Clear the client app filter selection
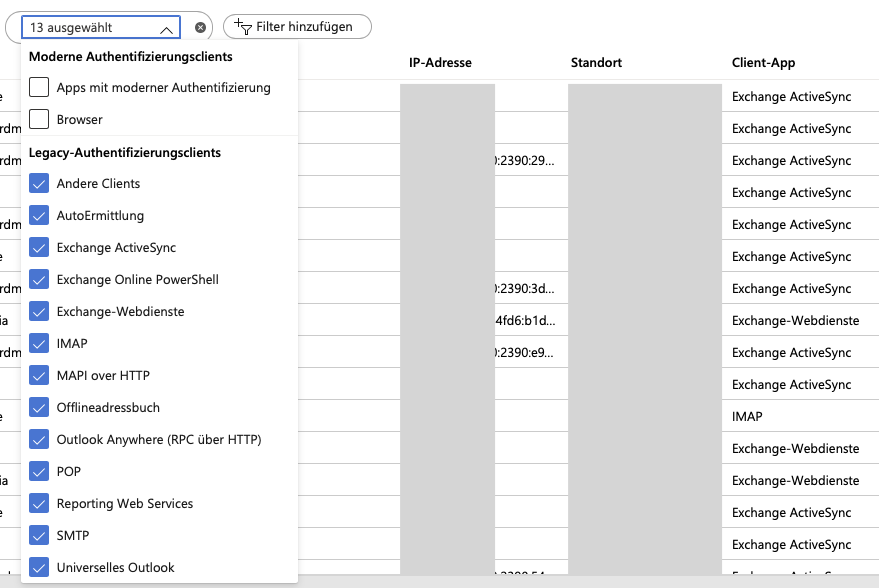879x588 pixels. point(200,27)
